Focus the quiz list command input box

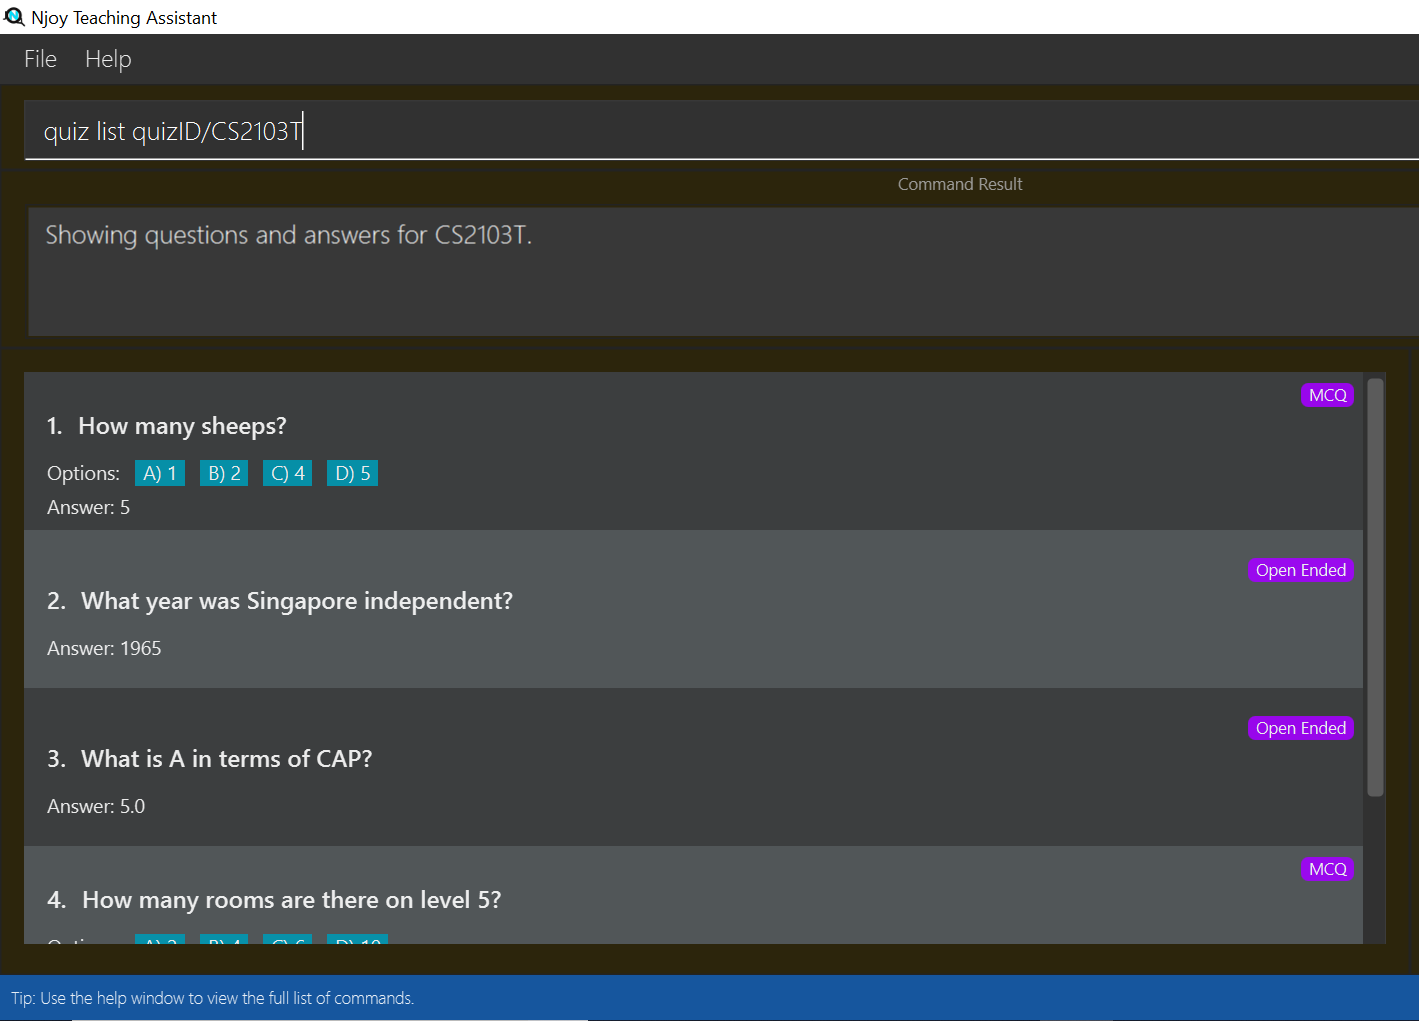[721, 130]
